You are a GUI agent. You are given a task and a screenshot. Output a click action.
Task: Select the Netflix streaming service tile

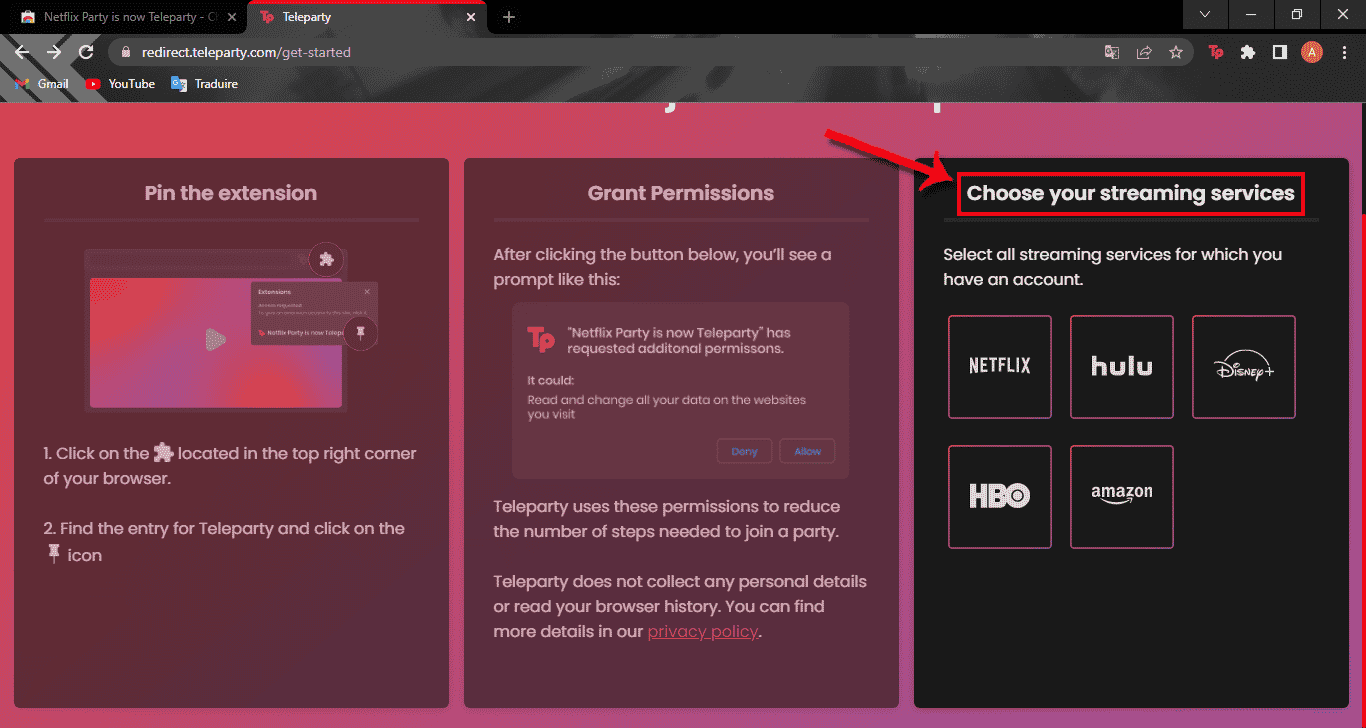coord(1000,366)
